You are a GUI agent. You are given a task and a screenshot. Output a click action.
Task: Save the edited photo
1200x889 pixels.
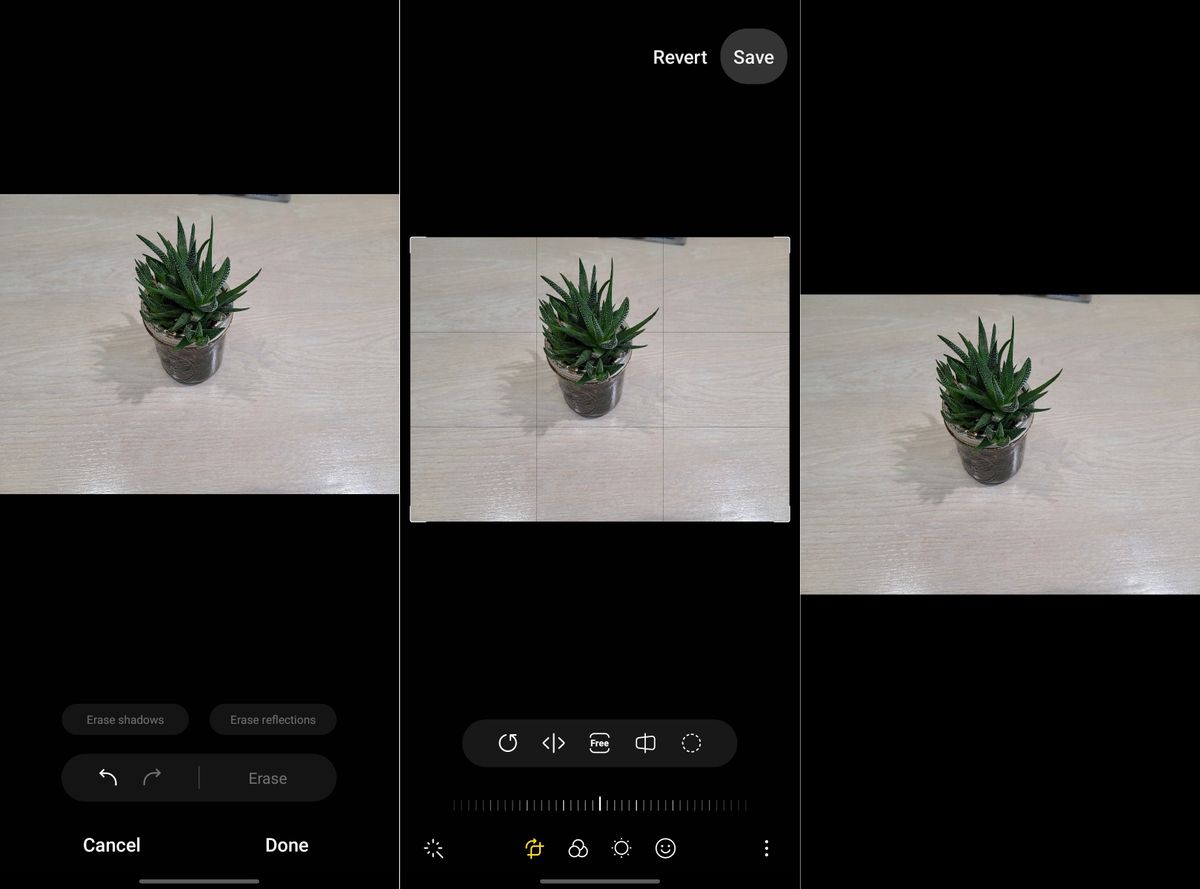tap(753, 57)
